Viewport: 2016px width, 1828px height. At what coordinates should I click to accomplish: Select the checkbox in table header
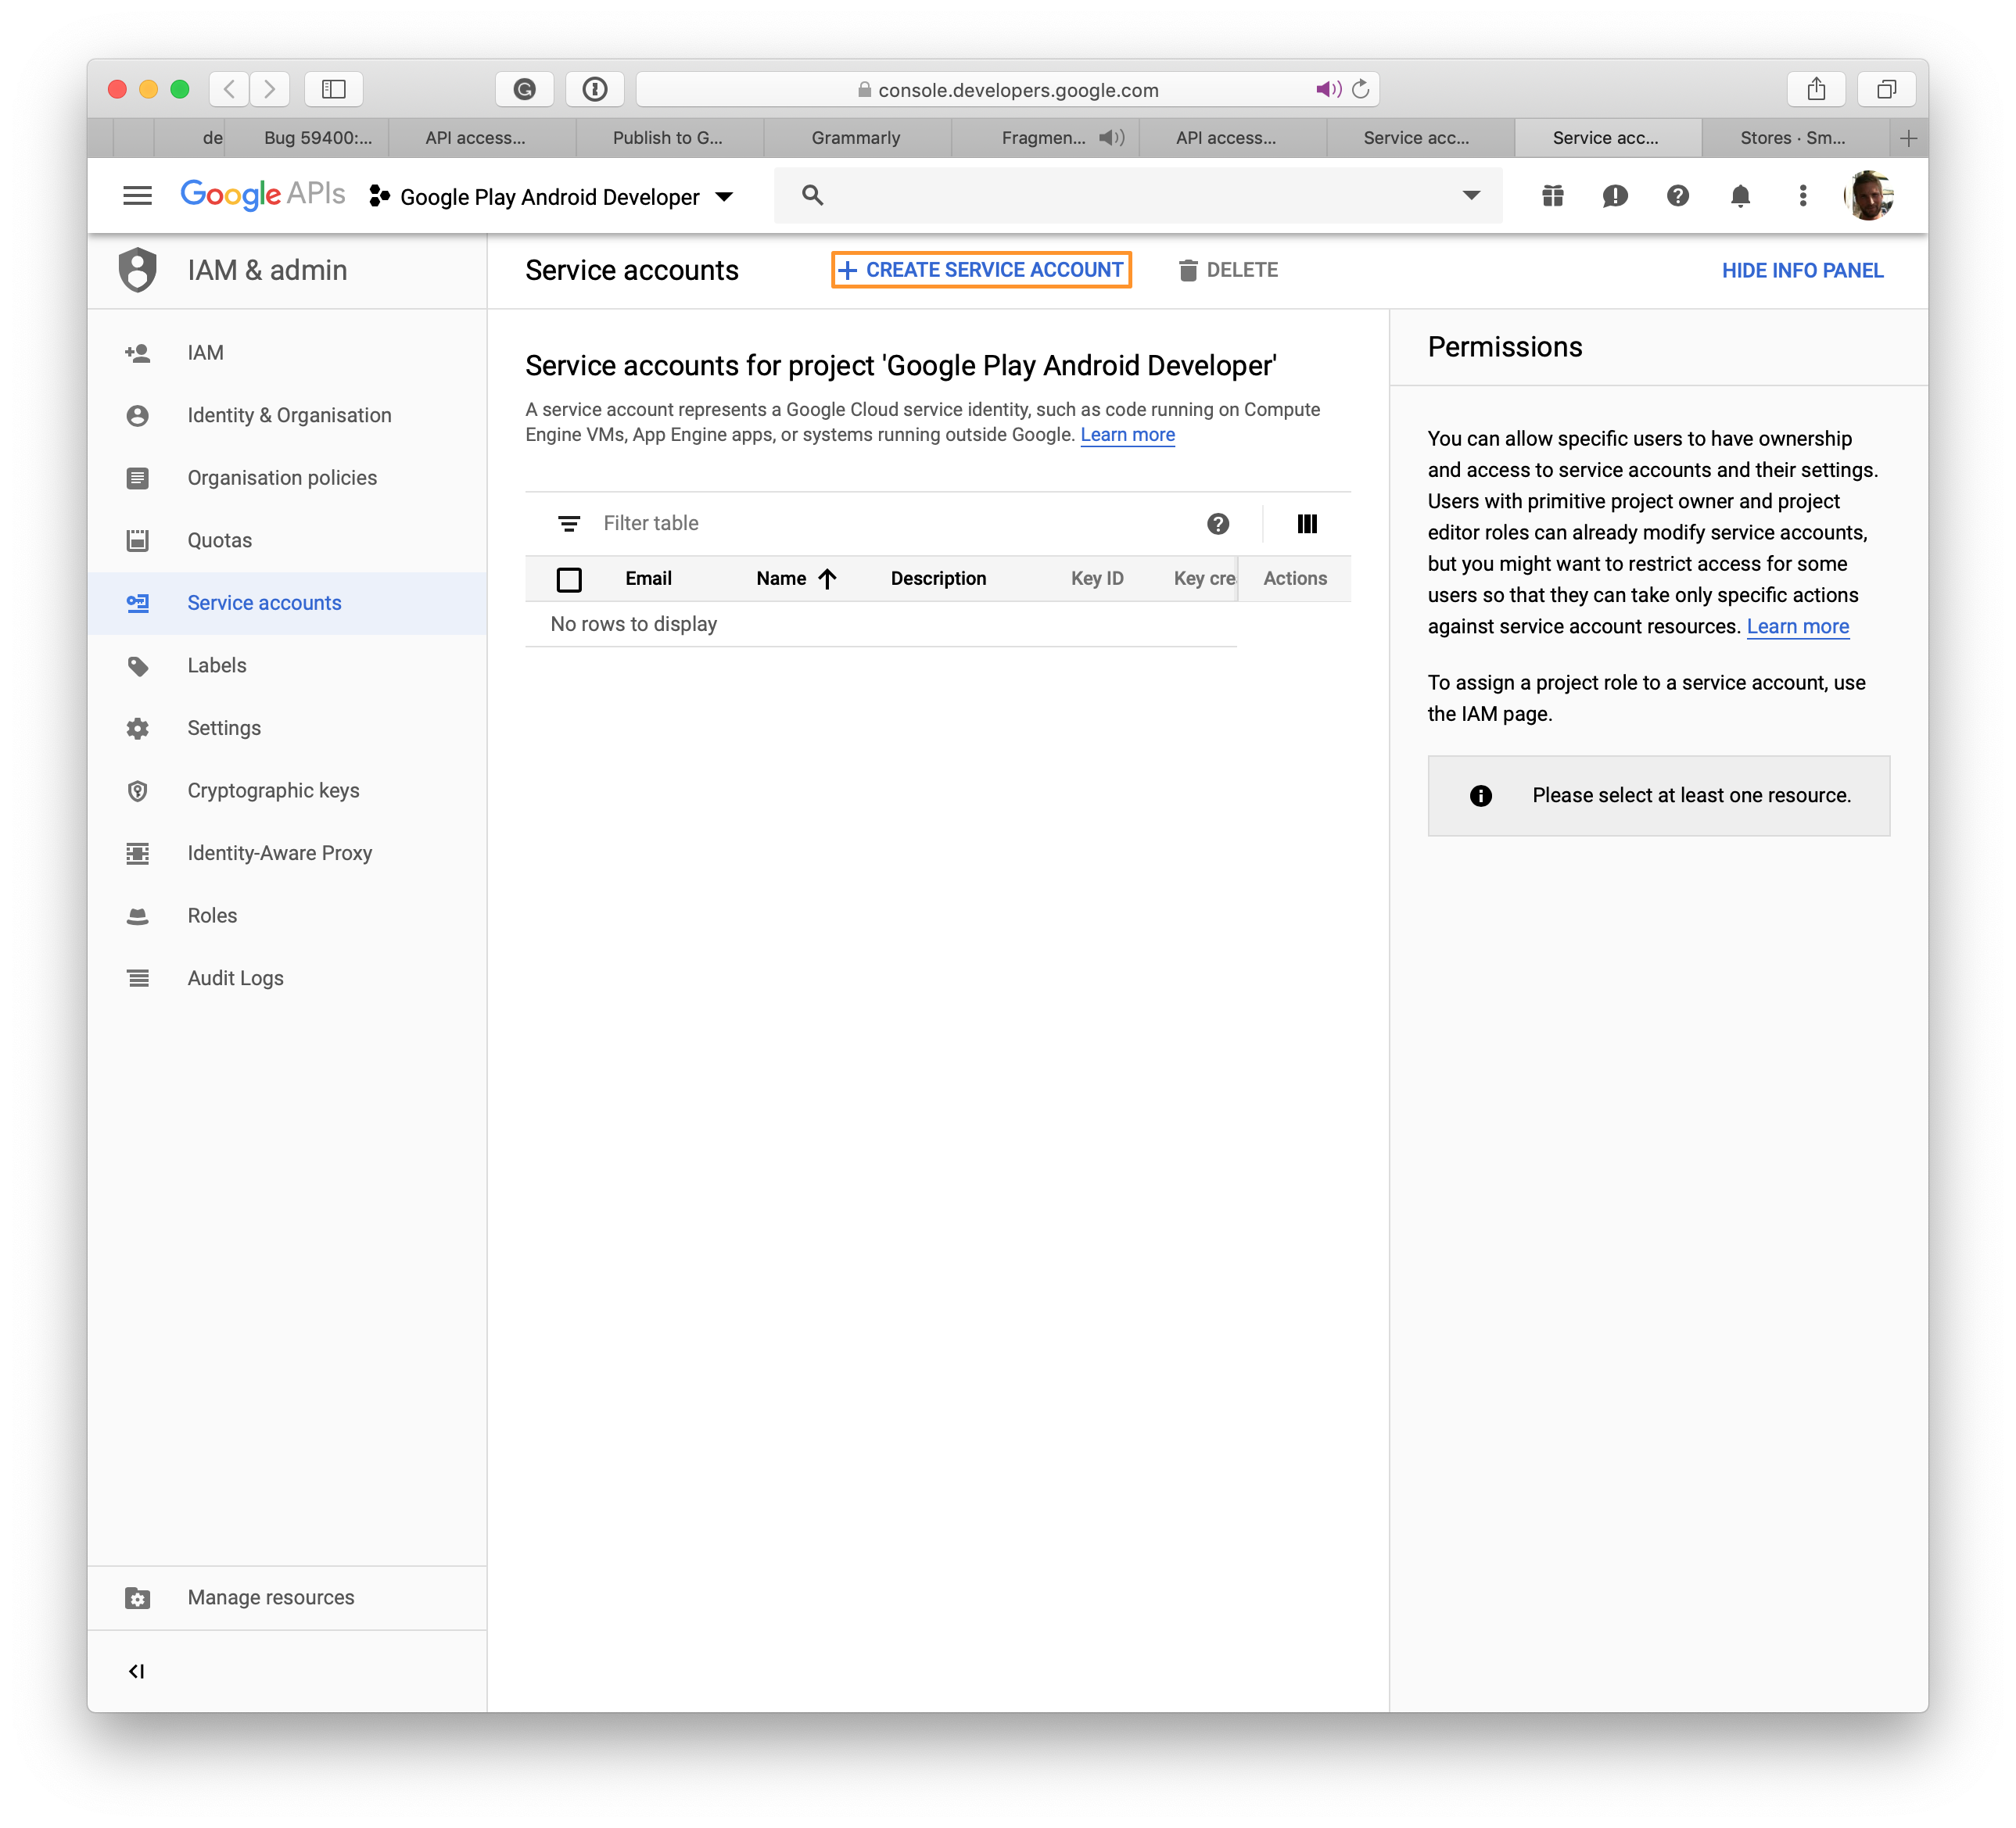(571, 579)
